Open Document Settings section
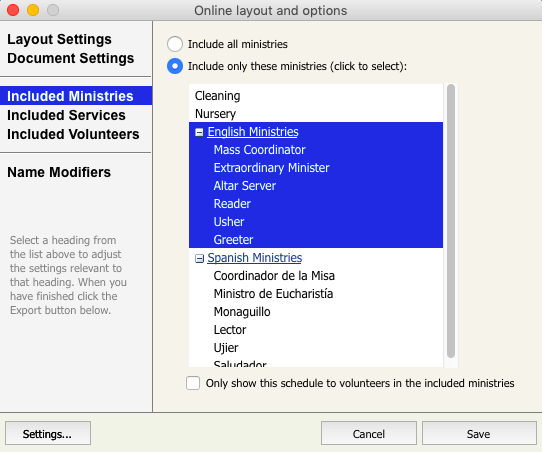The image size is (542, 452). [71, 58]
